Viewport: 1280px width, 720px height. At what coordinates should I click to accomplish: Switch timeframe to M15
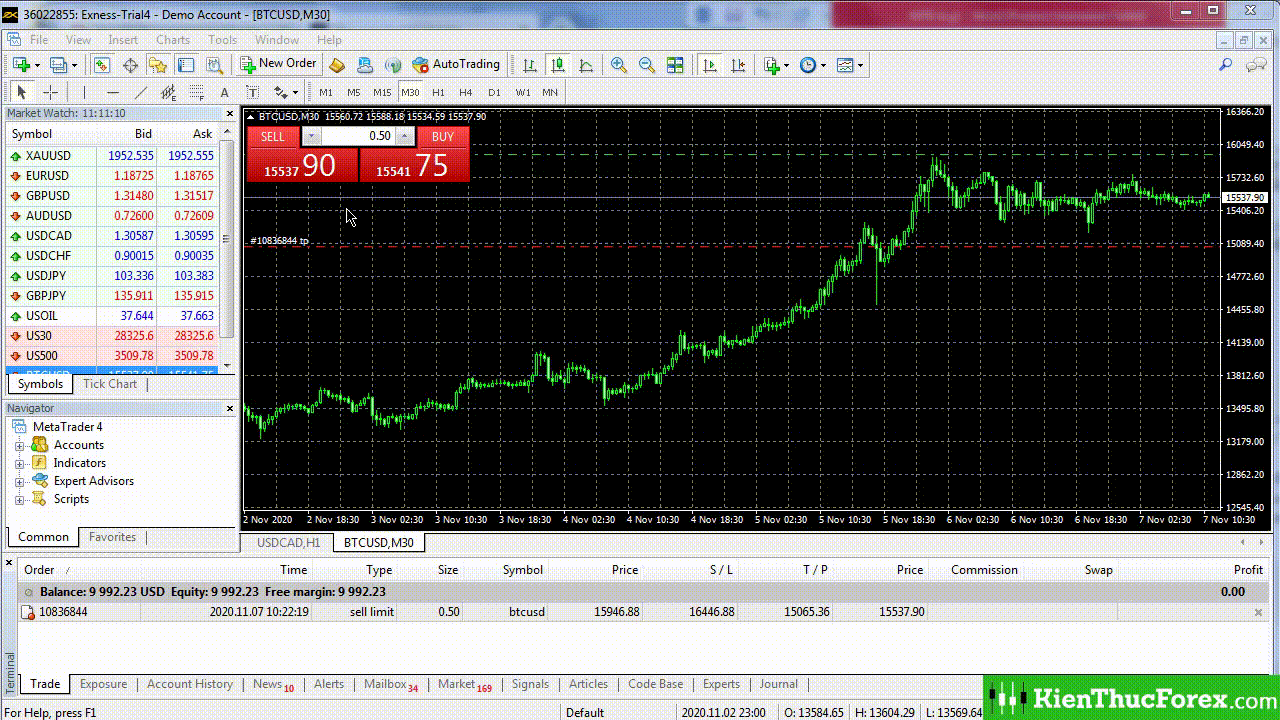tap(382, 92)
